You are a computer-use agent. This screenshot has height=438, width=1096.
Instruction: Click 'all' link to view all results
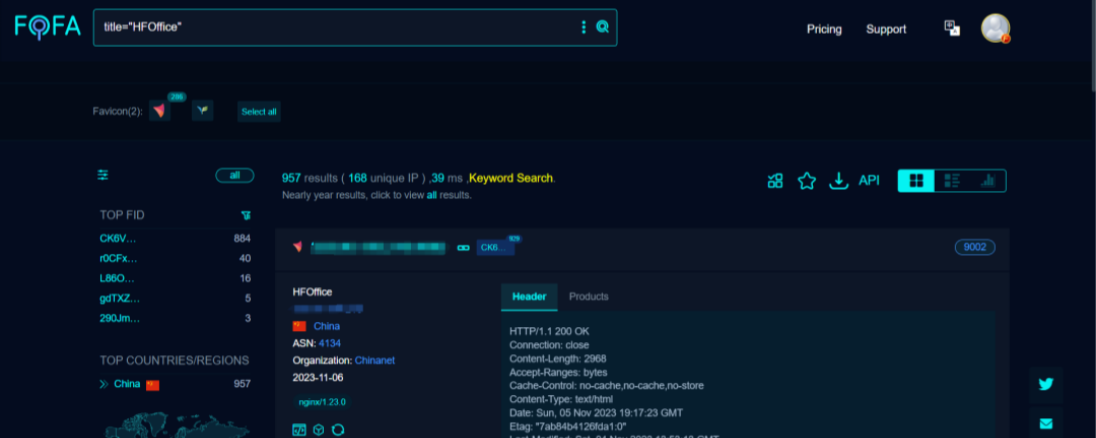click(432, 196)
